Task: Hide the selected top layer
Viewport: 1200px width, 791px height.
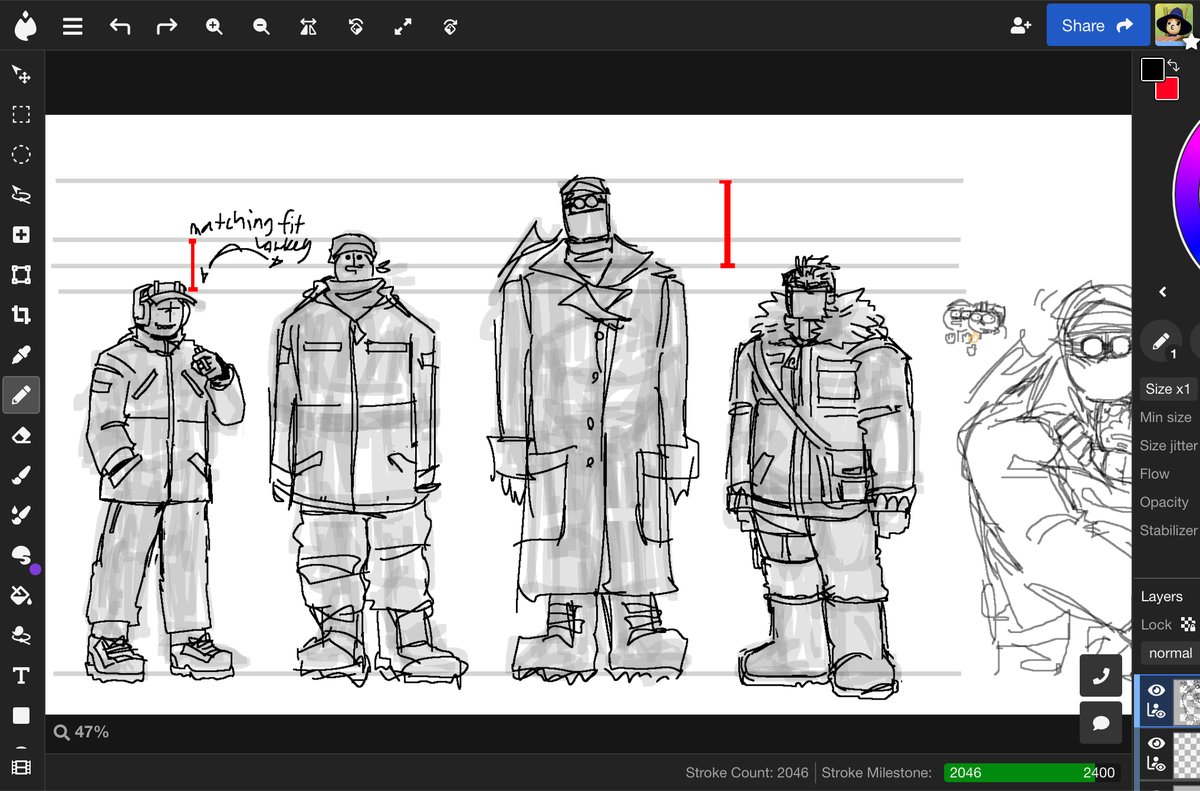Action: 1156,690
